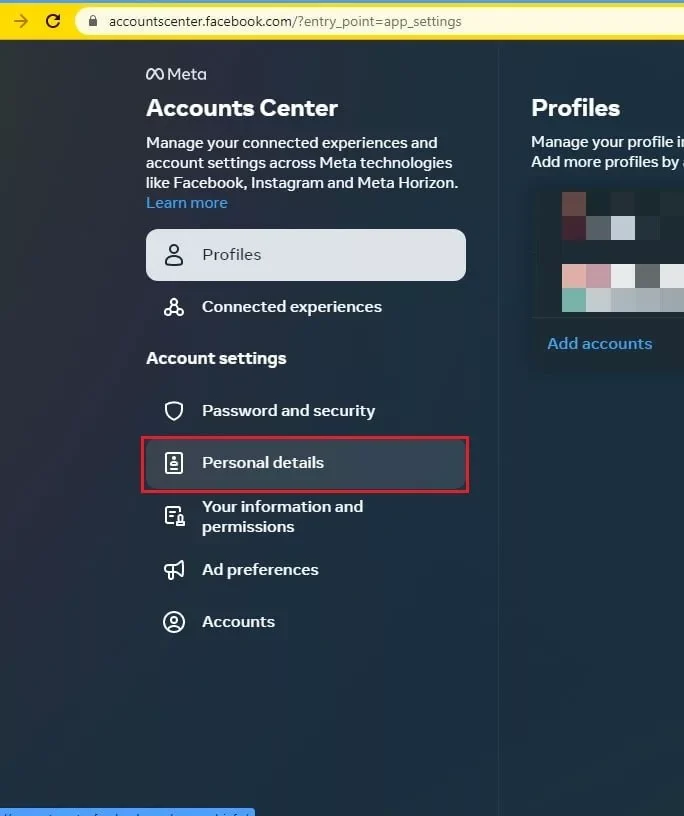Select the Profiles sidebar menu item
Screen dimensions: 684x816
[x=305, y=255]
